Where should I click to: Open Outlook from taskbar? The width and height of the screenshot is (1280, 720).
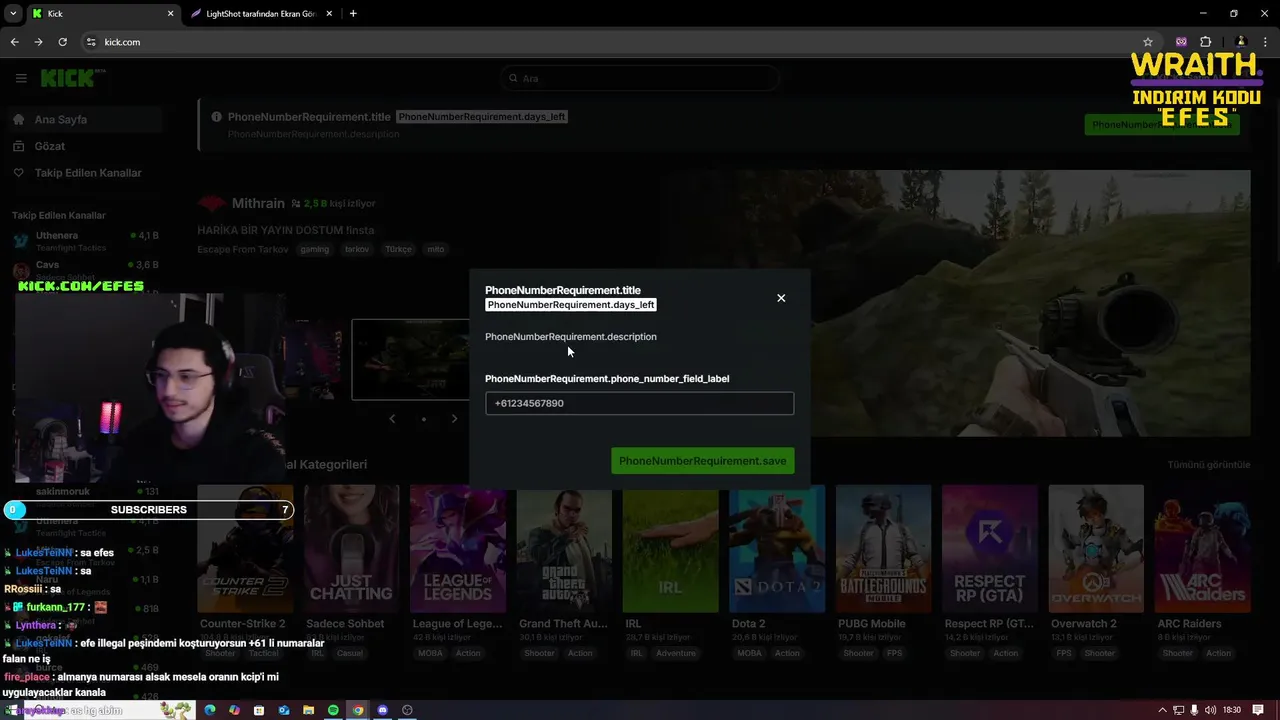pos(284,710)
